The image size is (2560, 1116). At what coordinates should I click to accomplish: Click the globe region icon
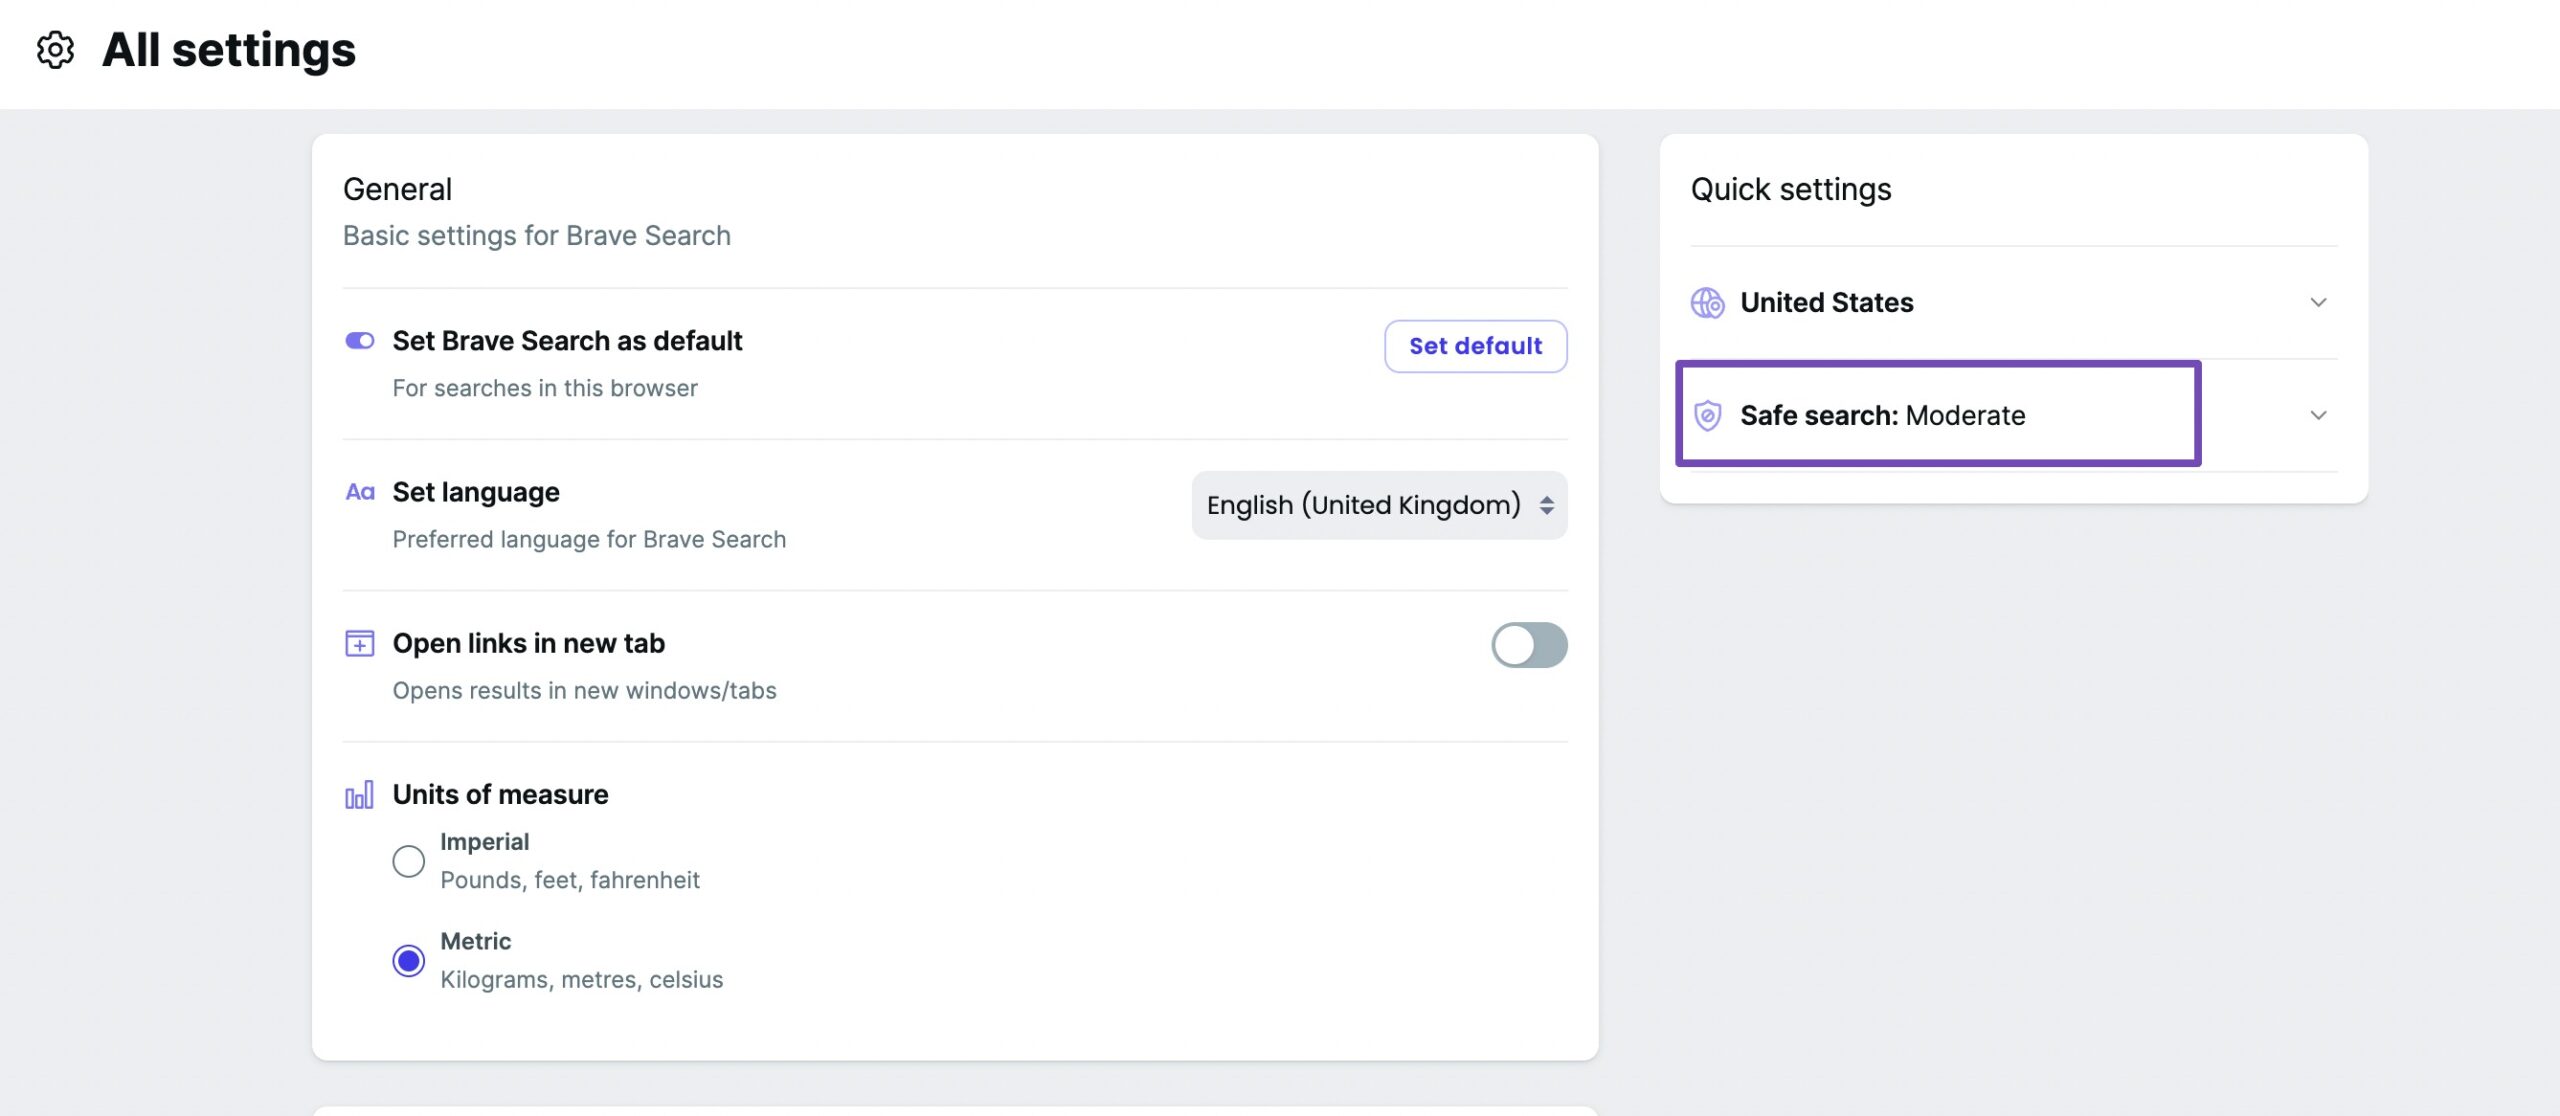pyautogui.click(x=1708, y=302)
